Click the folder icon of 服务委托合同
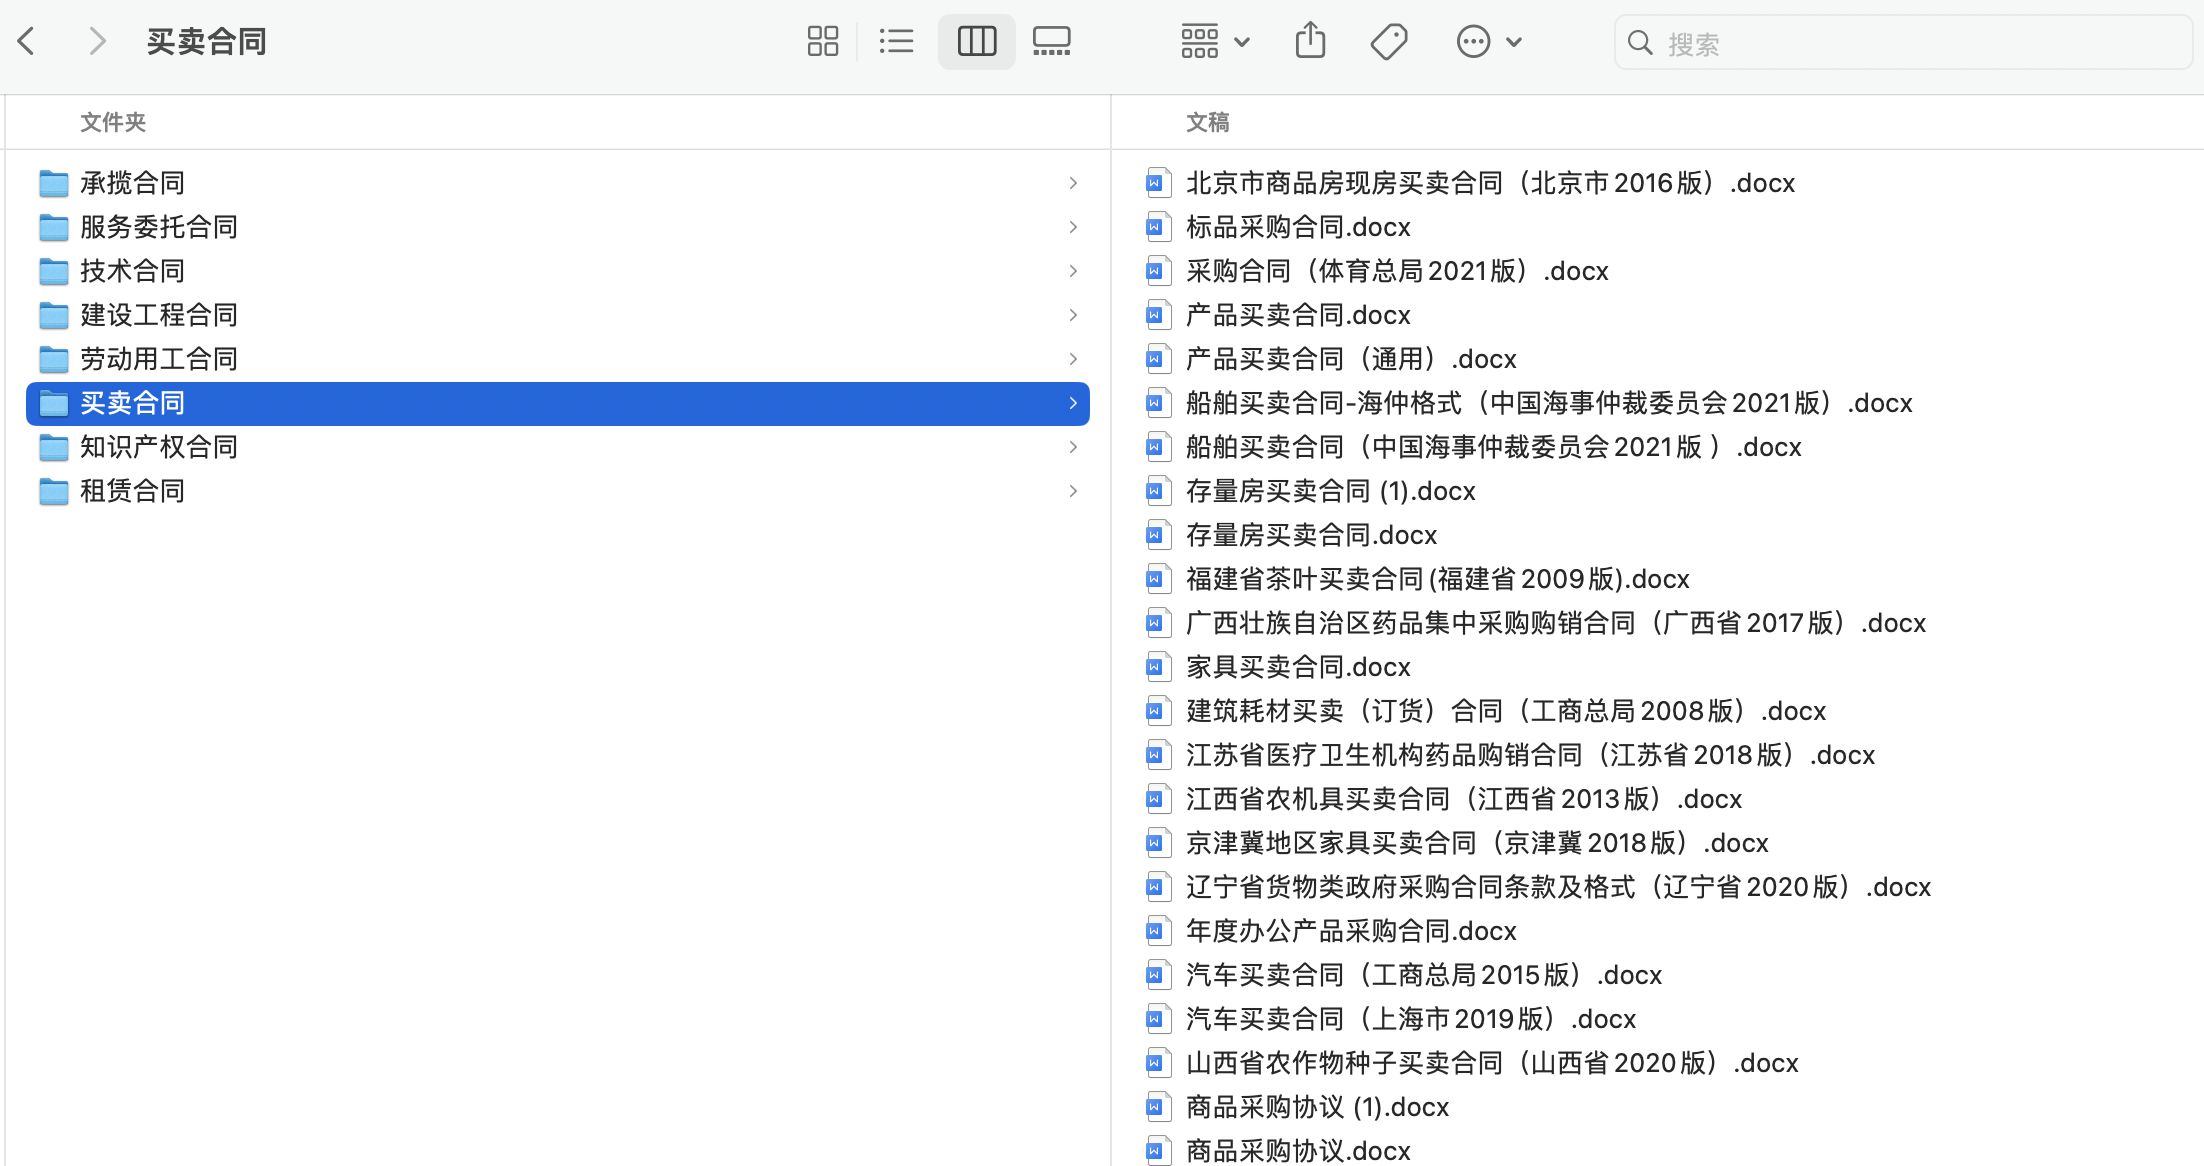This screenshot has width=2204, height=1166. coord(54,227)
